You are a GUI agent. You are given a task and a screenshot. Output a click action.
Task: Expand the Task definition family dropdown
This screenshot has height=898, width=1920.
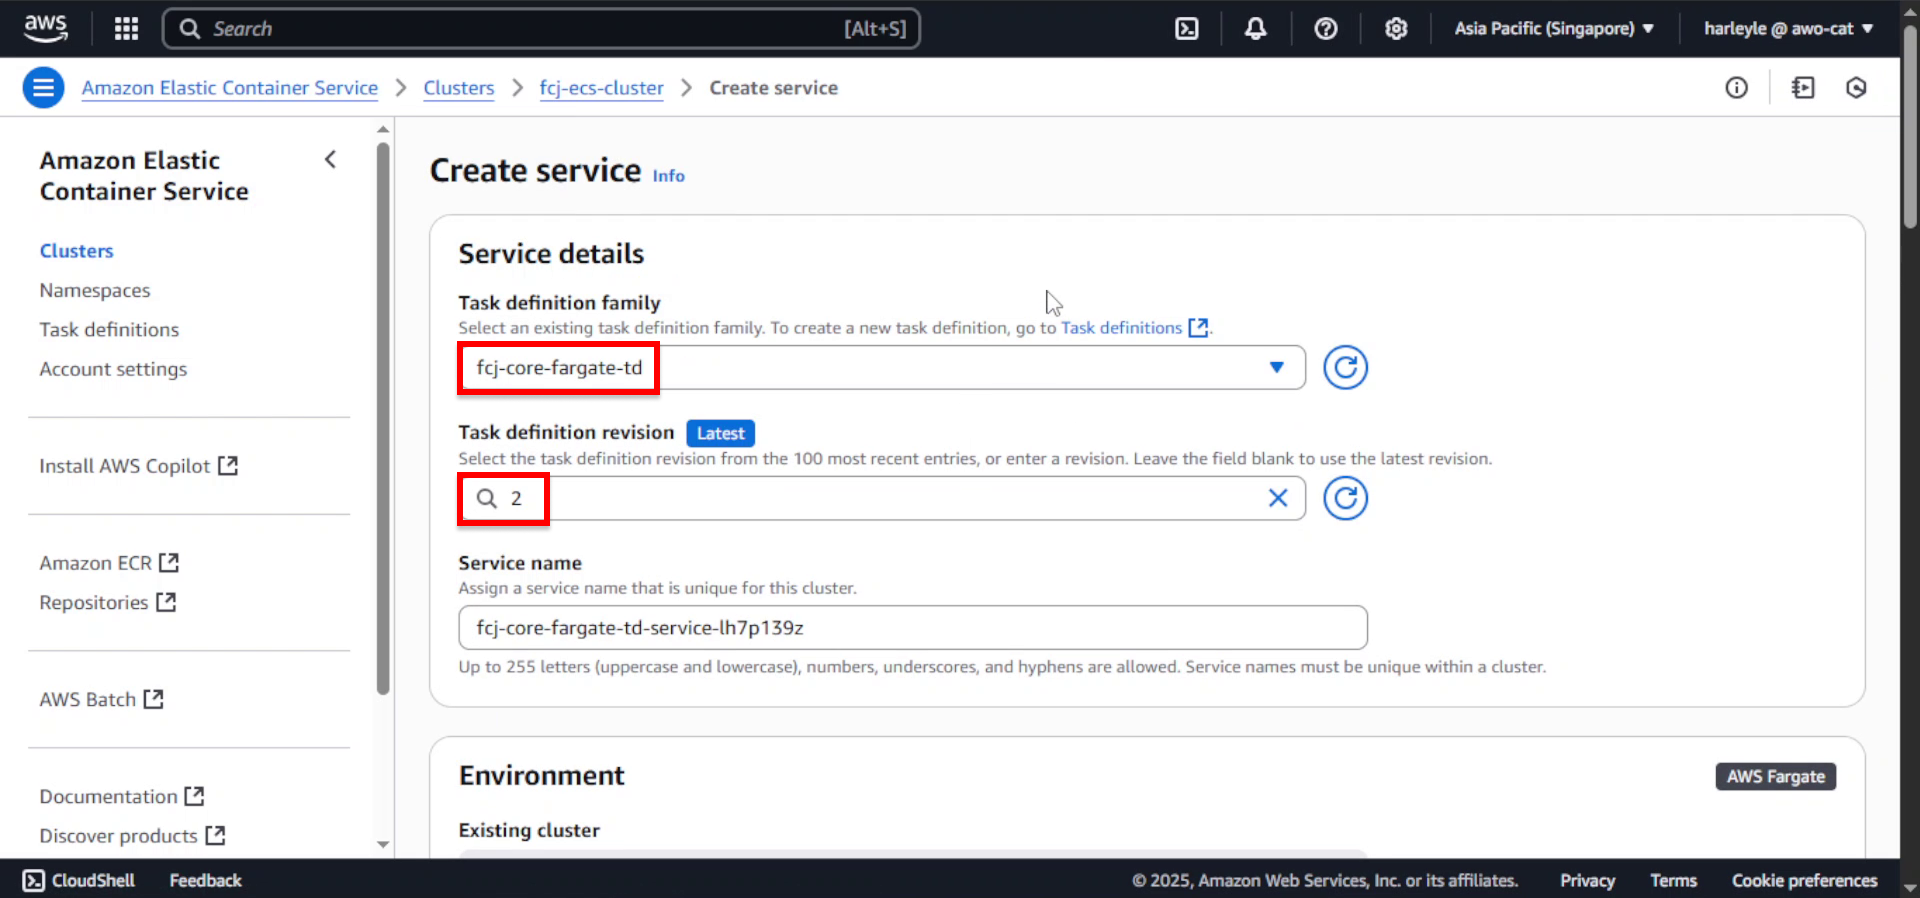[881, 367]
